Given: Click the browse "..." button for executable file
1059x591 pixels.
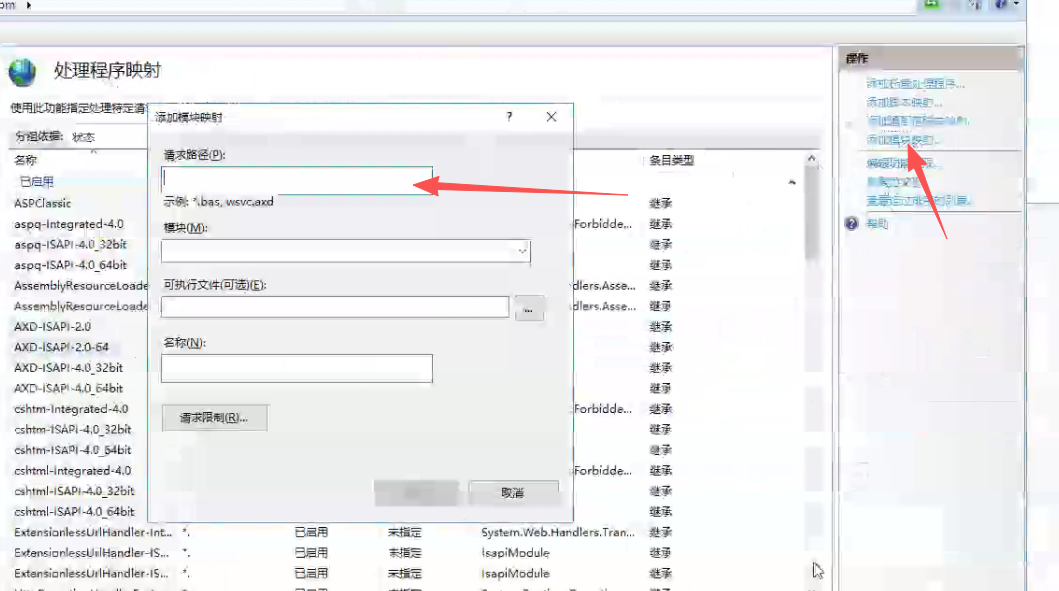Looking at the screenshot, I should (x=530, y=308).
